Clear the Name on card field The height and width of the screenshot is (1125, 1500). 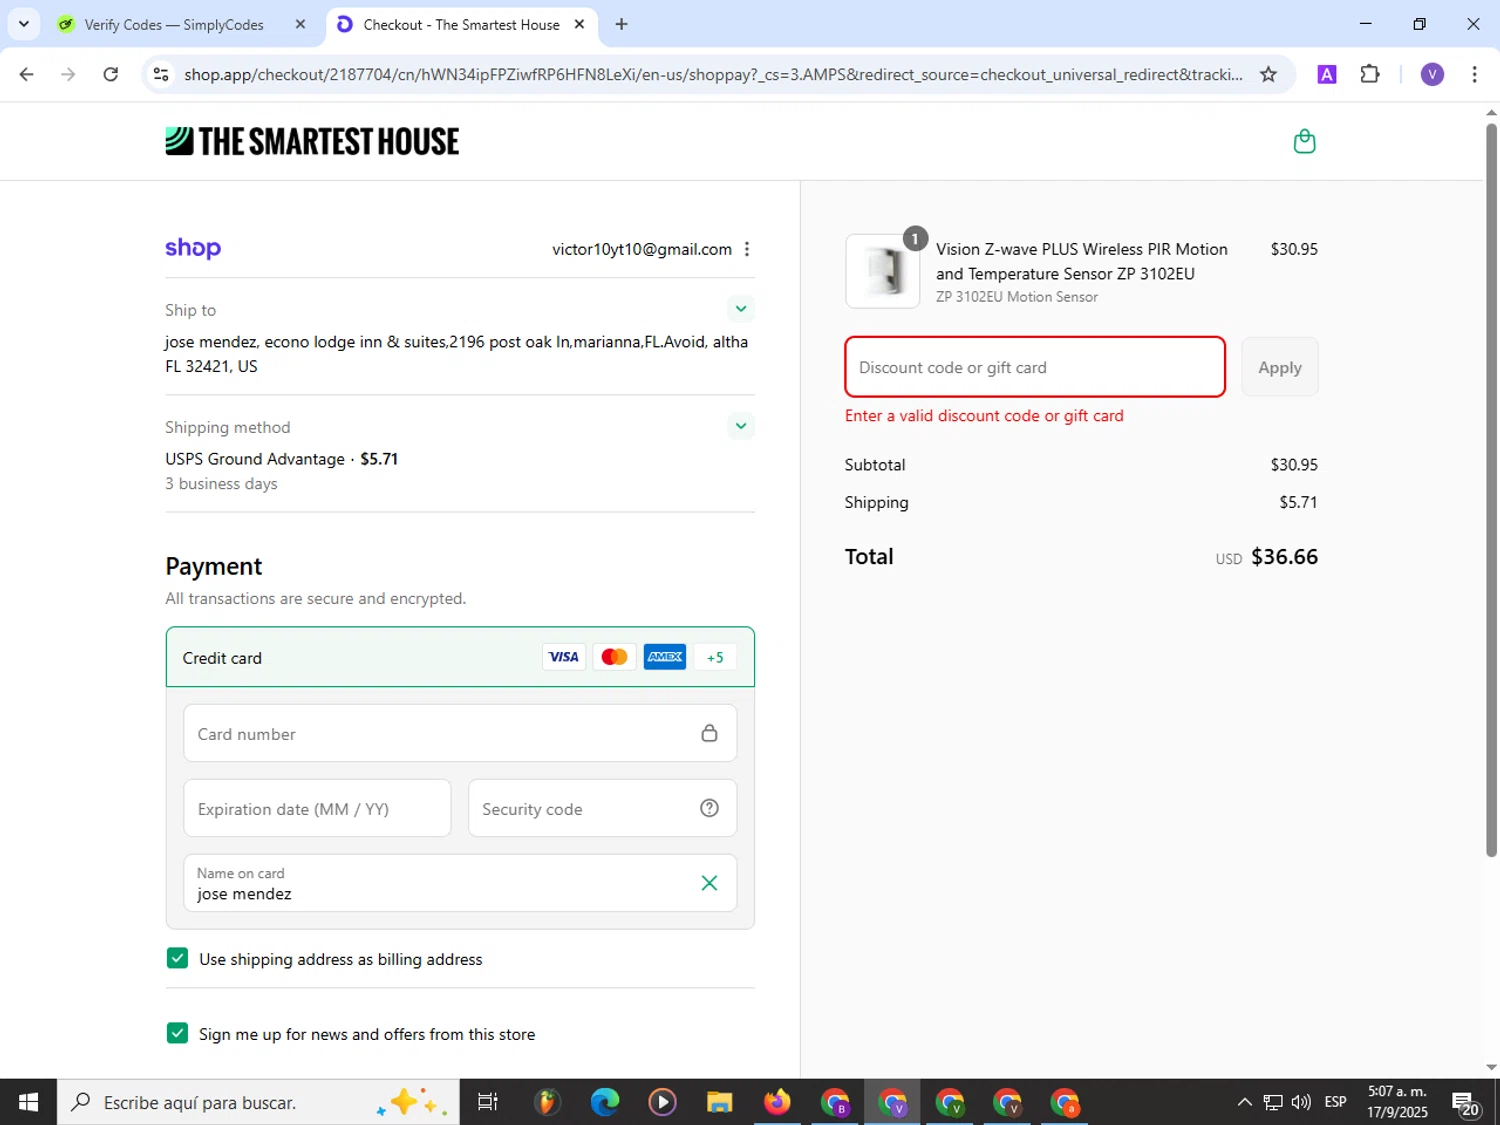[709, 883]
